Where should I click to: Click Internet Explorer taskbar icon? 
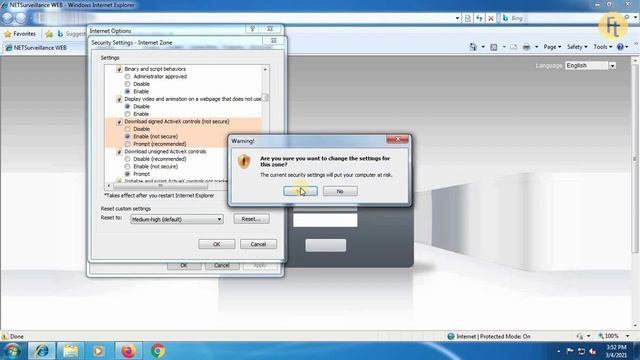tap(41, 351)
